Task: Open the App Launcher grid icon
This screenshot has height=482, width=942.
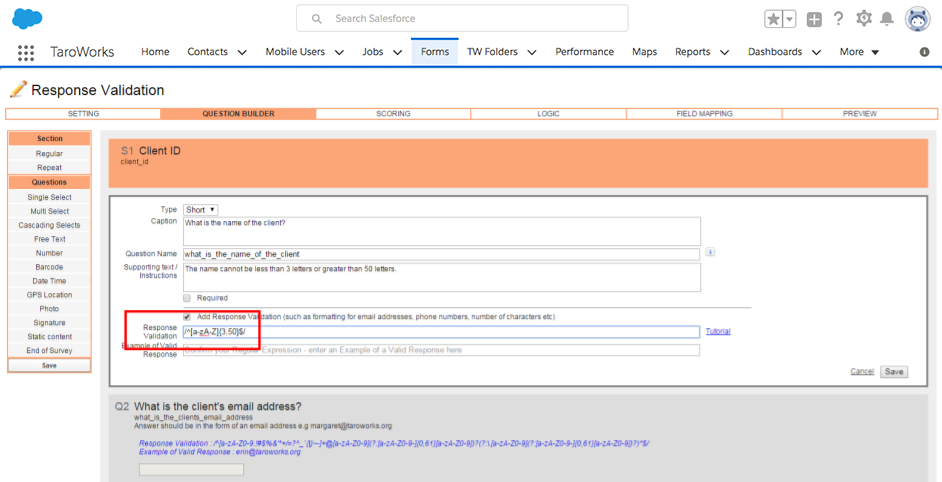Action: point(26,52)
